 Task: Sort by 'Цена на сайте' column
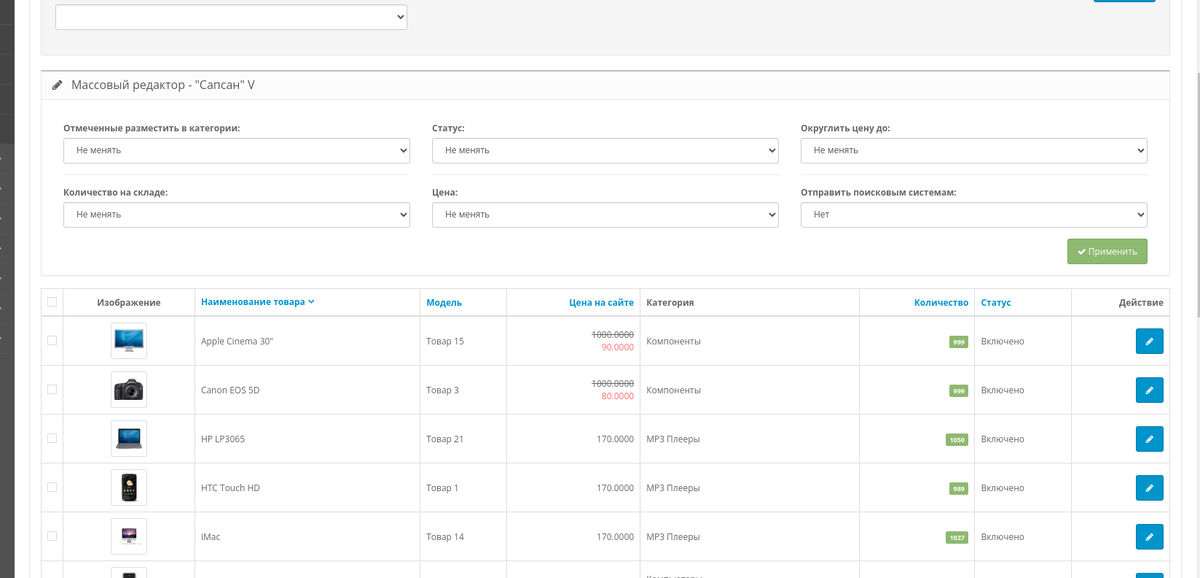(601, 302)
